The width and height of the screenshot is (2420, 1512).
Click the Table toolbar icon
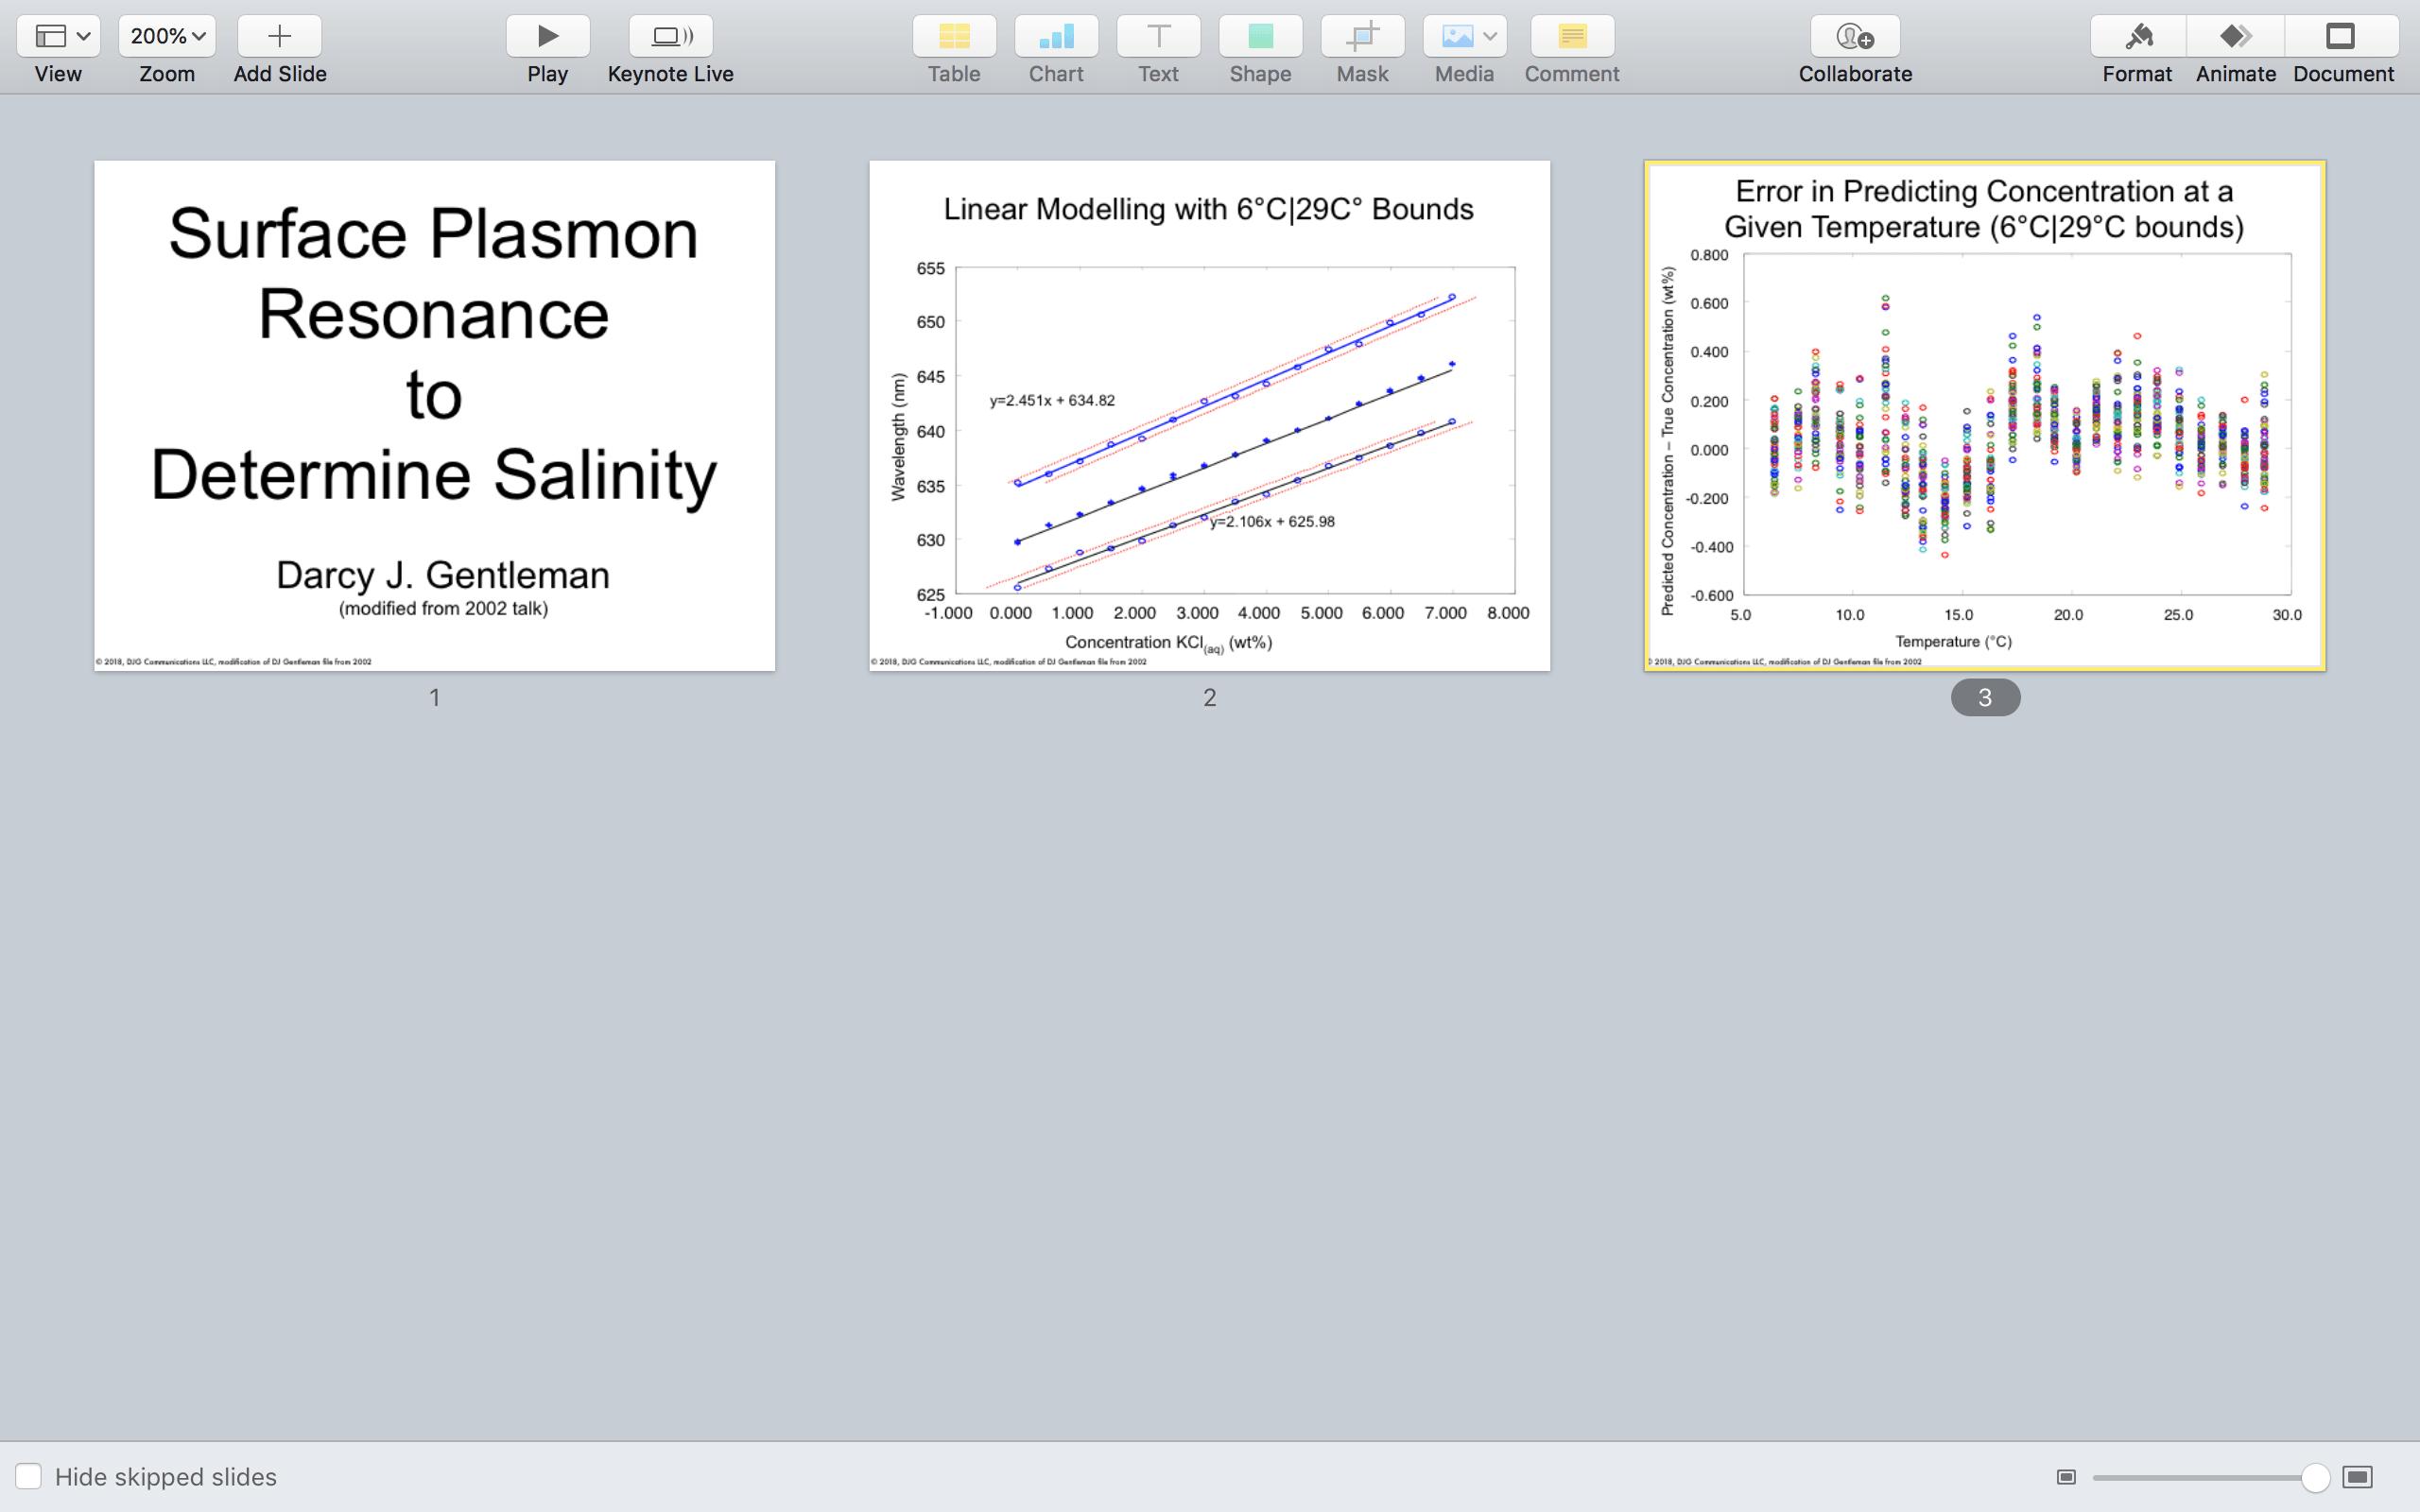coord(953,37)
